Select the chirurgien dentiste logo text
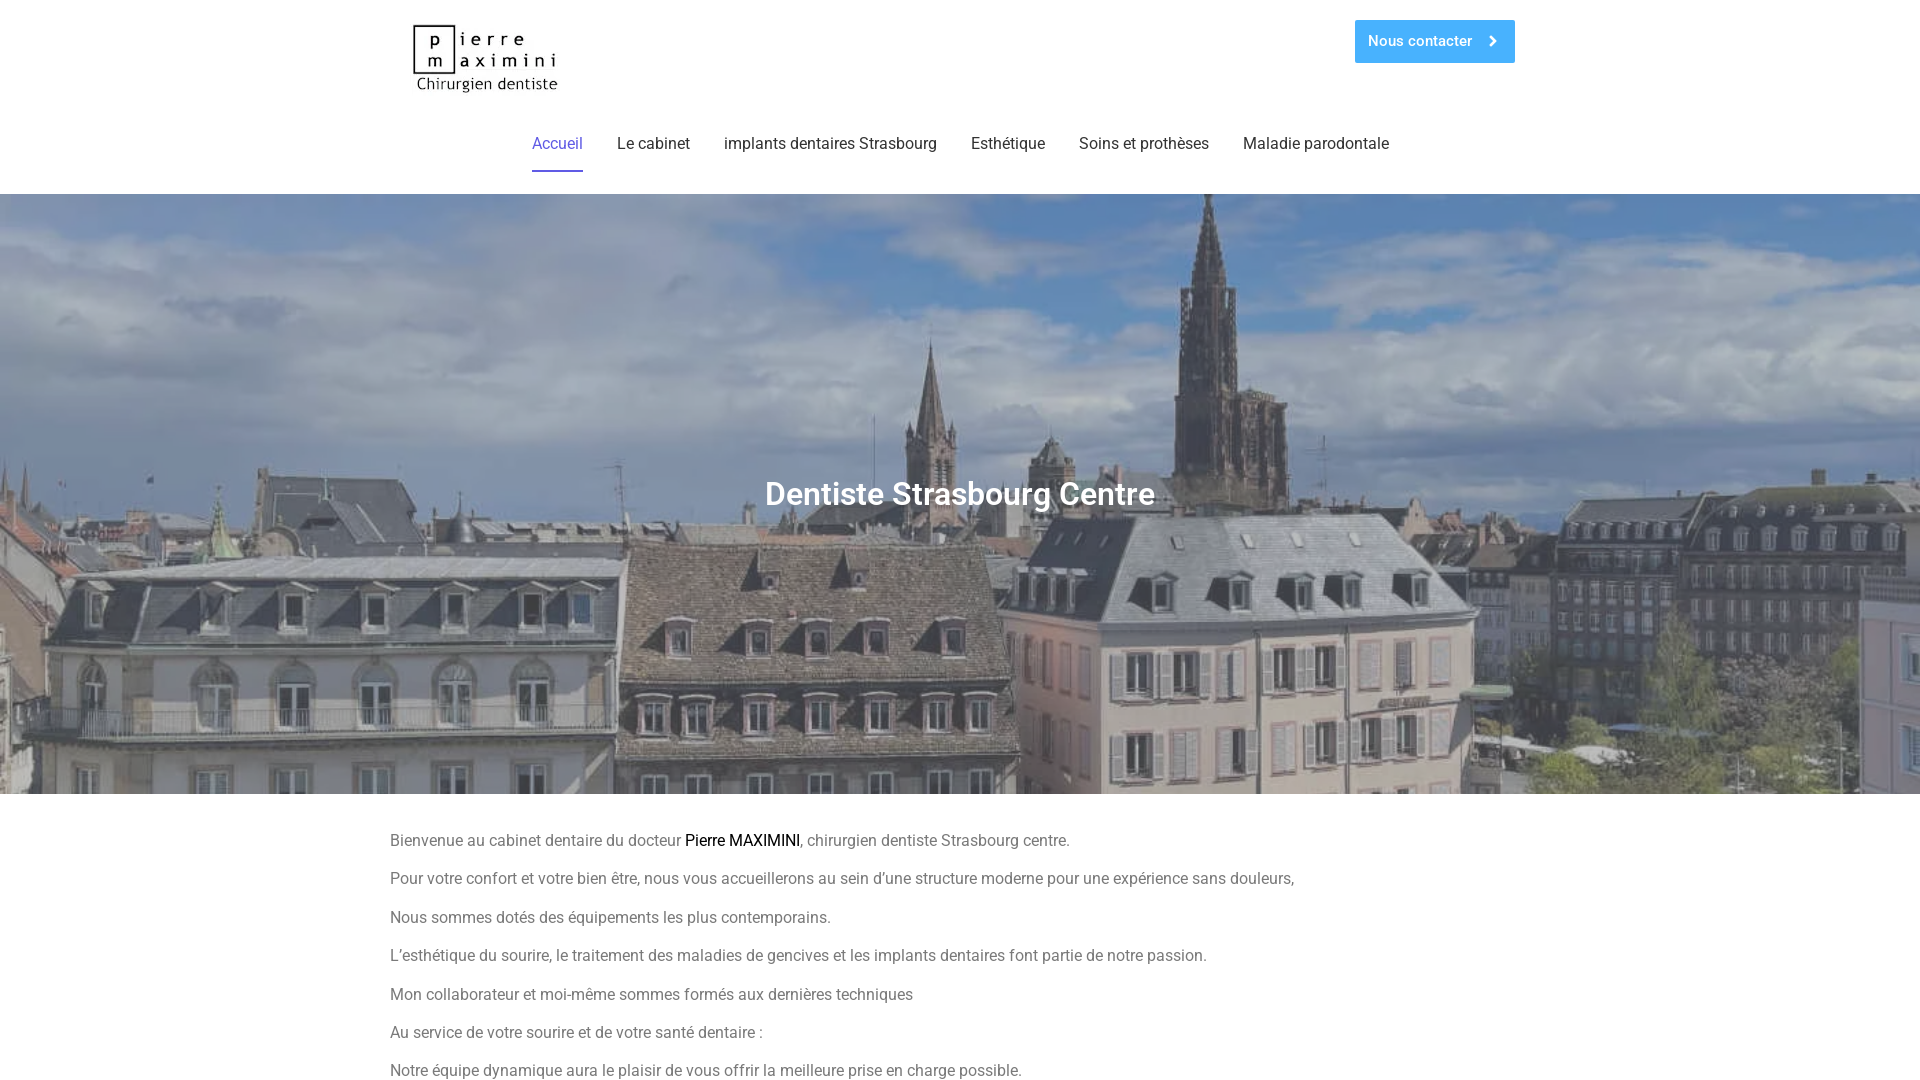The image size is (1920, 1080). tap(486, 85)
